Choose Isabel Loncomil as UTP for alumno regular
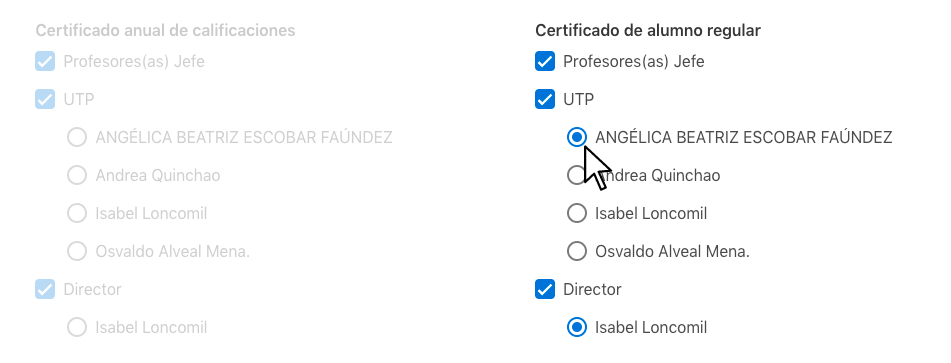 coord(577,213)
